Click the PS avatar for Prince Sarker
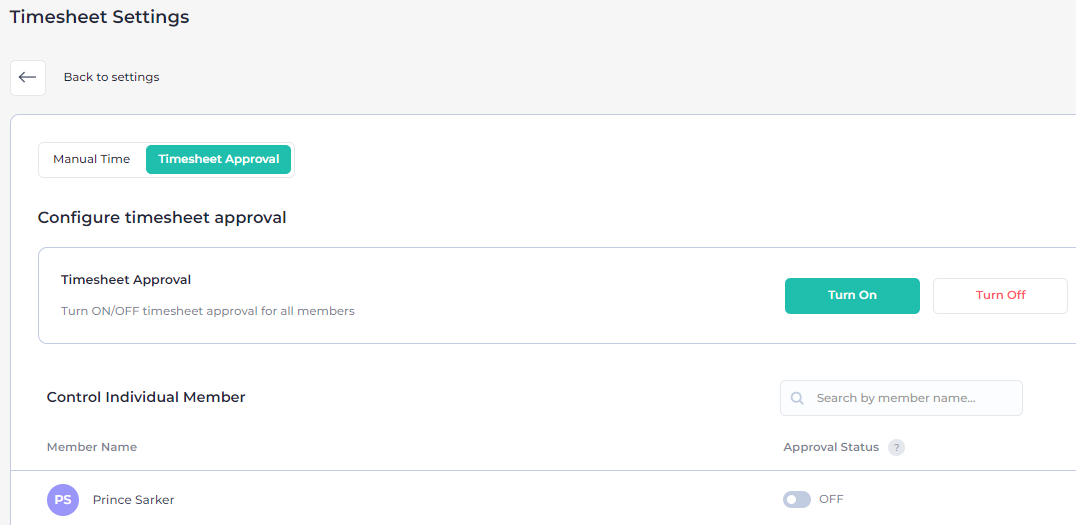Image resolution: width=1076 pixels, height=525 pixels. tap(63, 500)
